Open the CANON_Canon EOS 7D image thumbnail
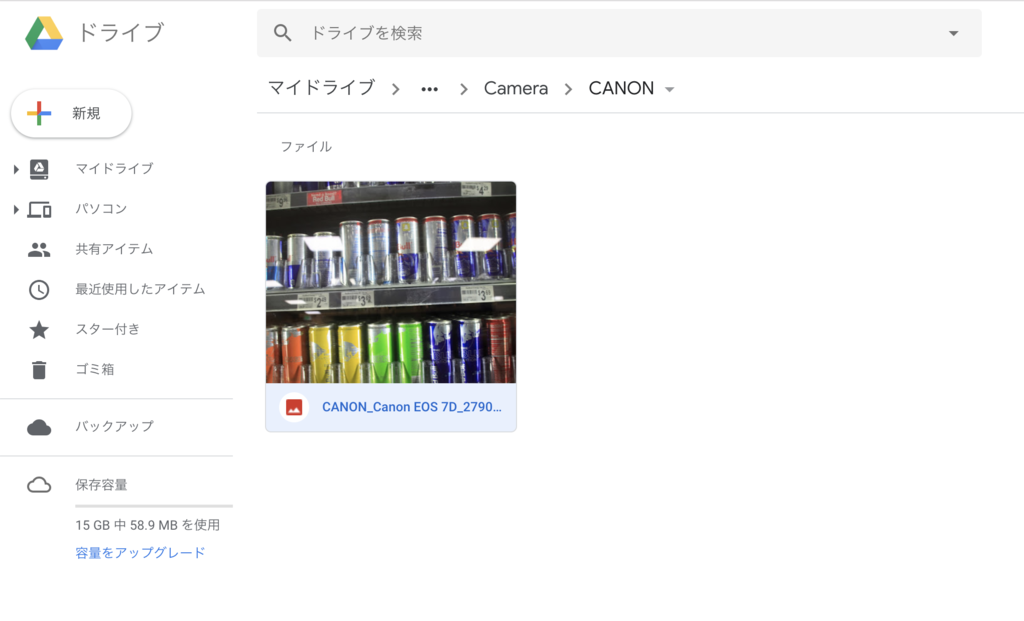The image size is (1024, 621). [390, 282]
